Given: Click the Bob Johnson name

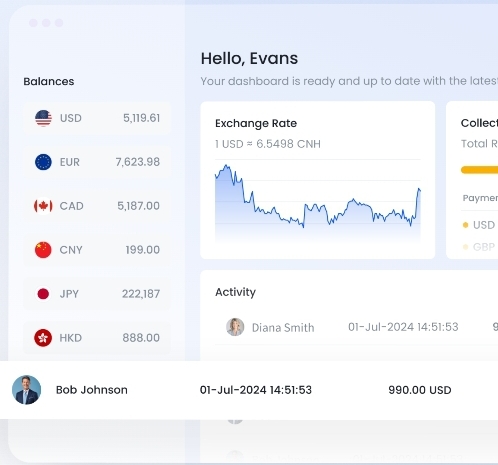Looking at the screenshot, I should [92, 390].
